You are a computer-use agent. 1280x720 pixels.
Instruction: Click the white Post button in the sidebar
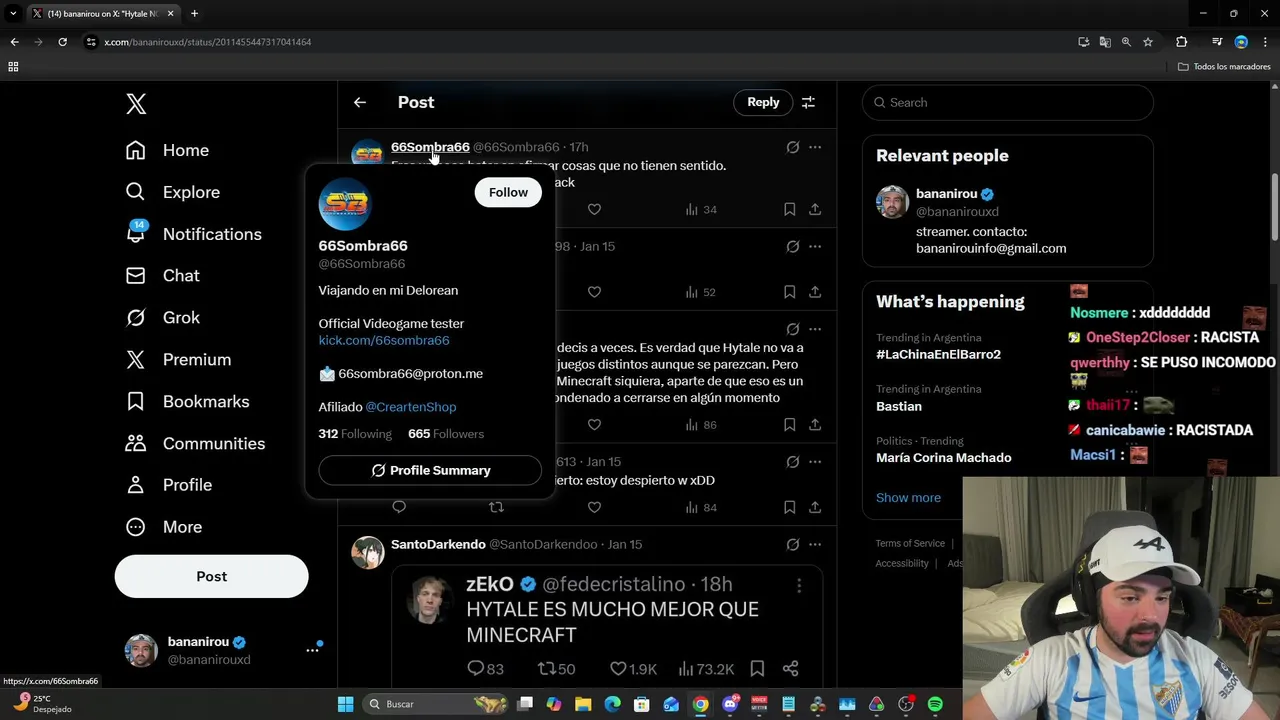pos(211,576)
